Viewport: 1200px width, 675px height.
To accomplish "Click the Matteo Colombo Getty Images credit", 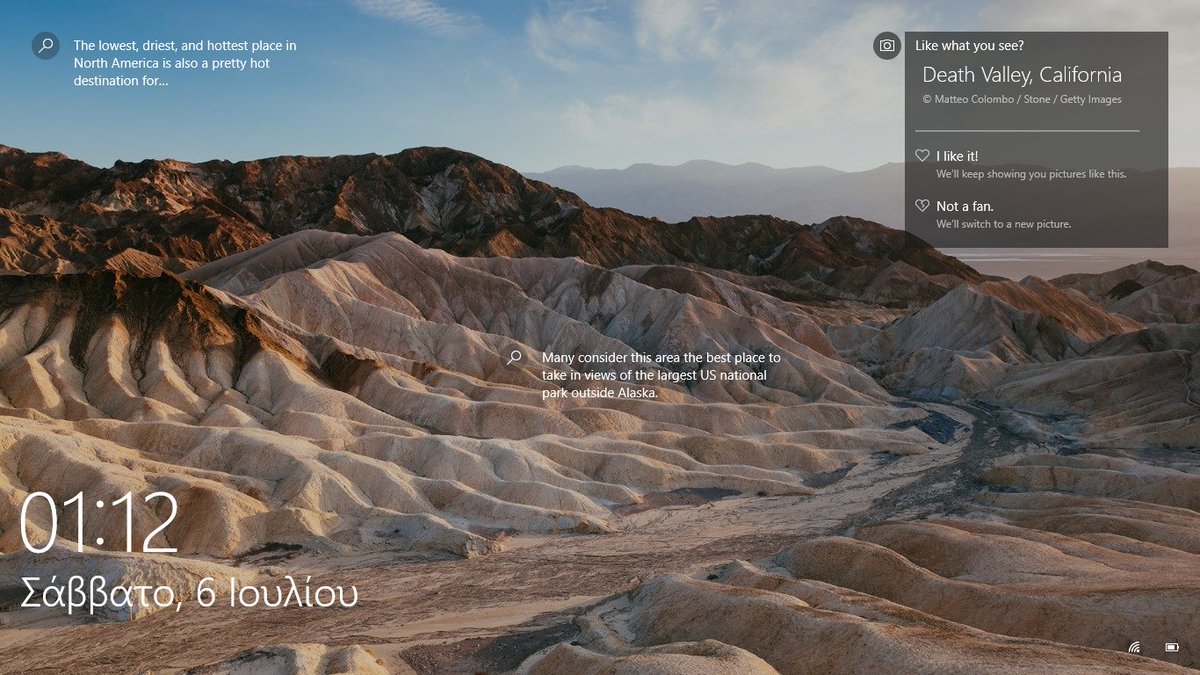I will click(x=1023, y=99).
